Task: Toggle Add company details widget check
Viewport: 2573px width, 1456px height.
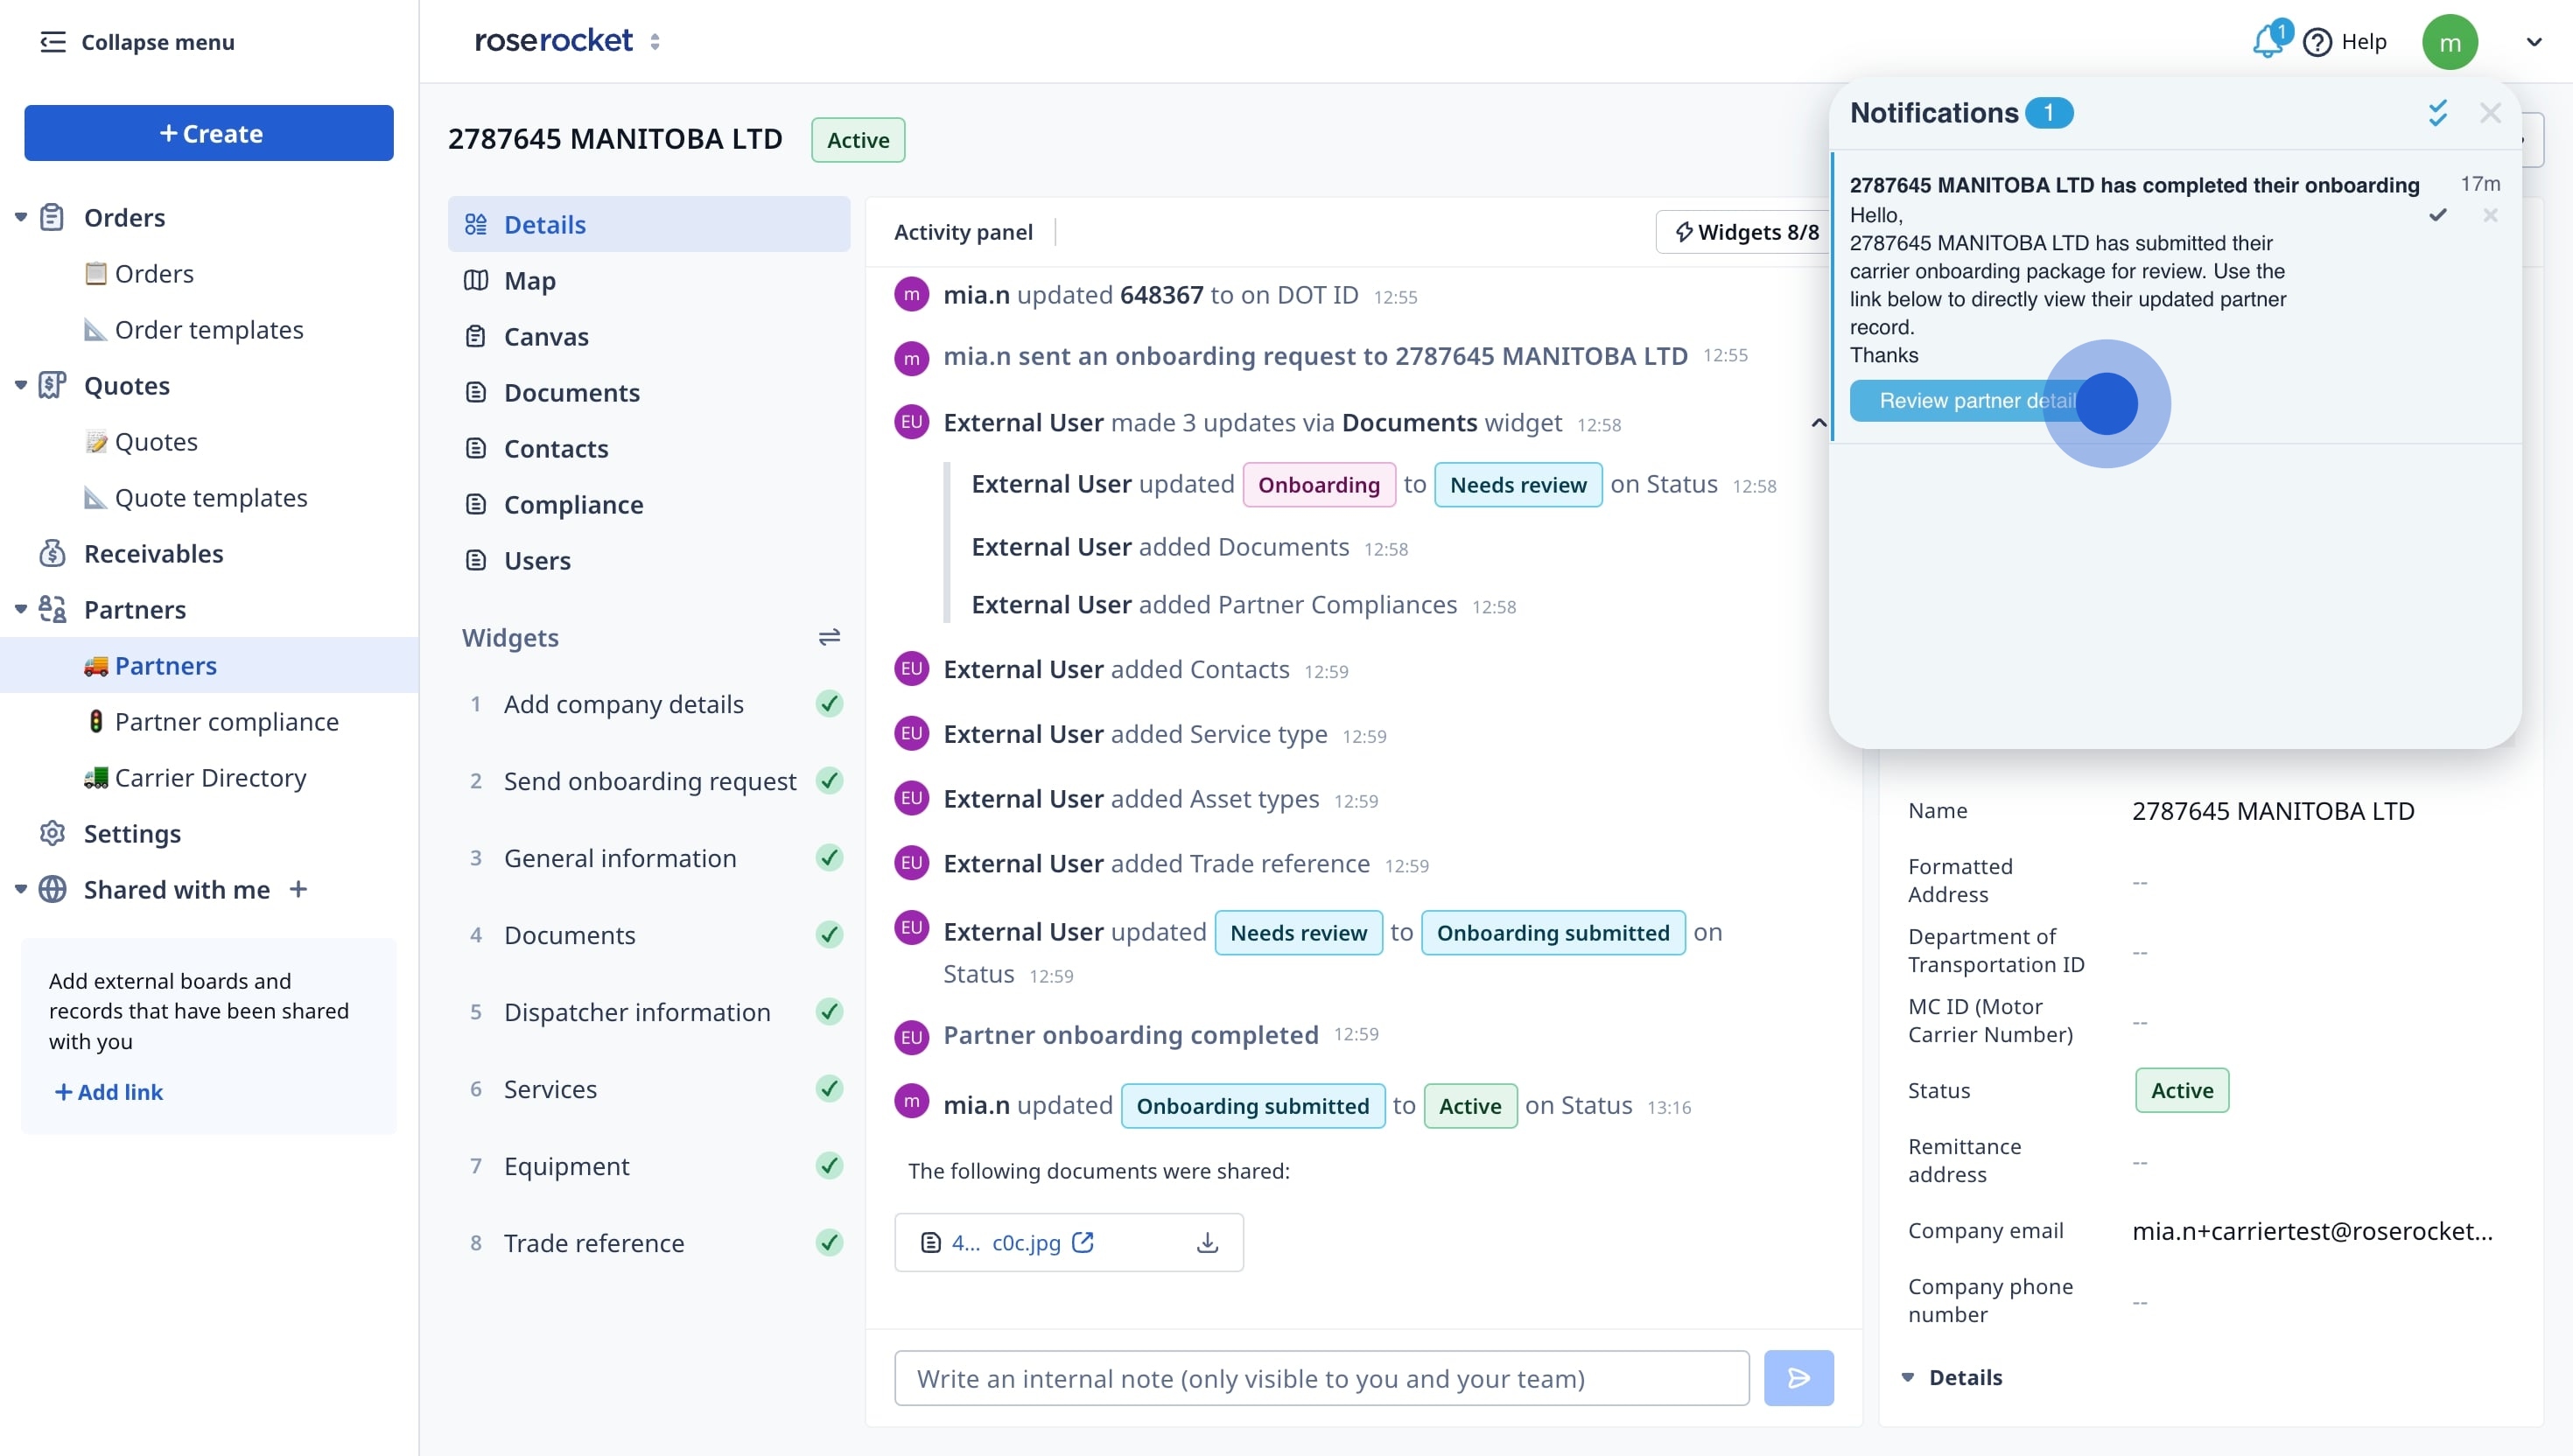Action: (829, 704)
